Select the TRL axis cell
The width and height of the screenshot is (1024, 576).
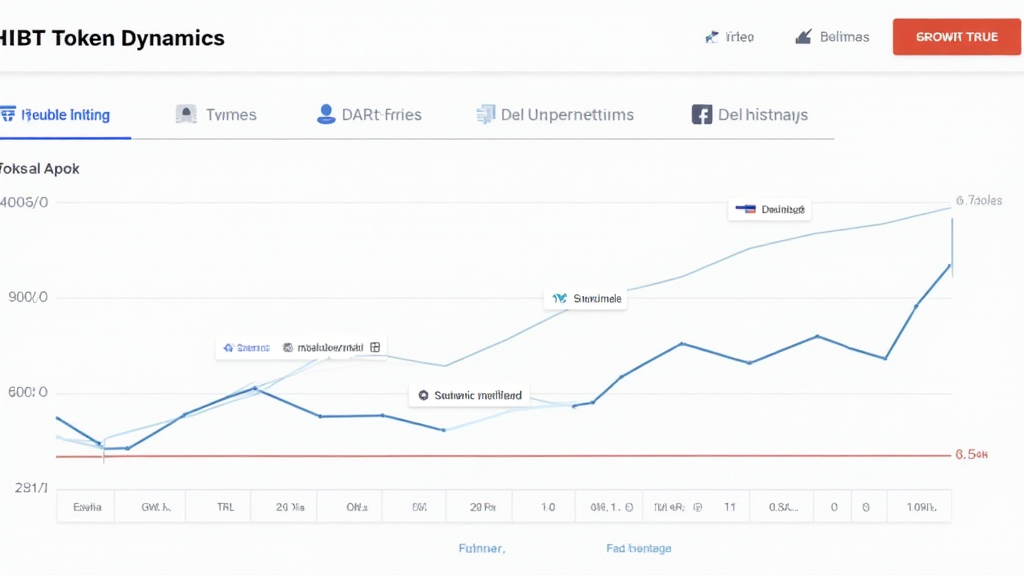225,507
